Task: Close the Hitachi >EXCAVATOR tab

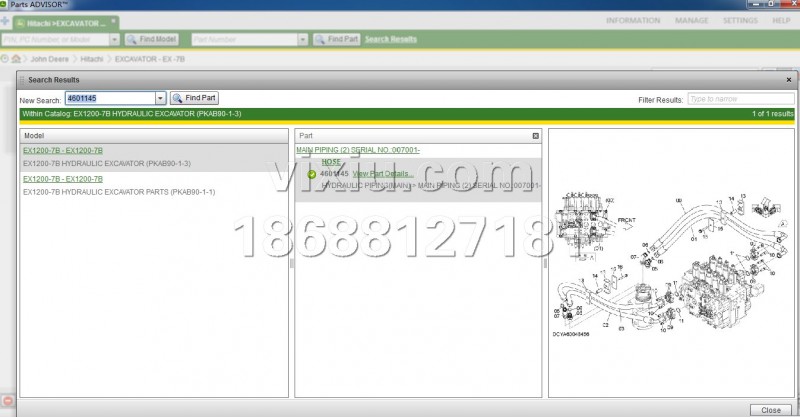Action: click(x=113, y=21)
